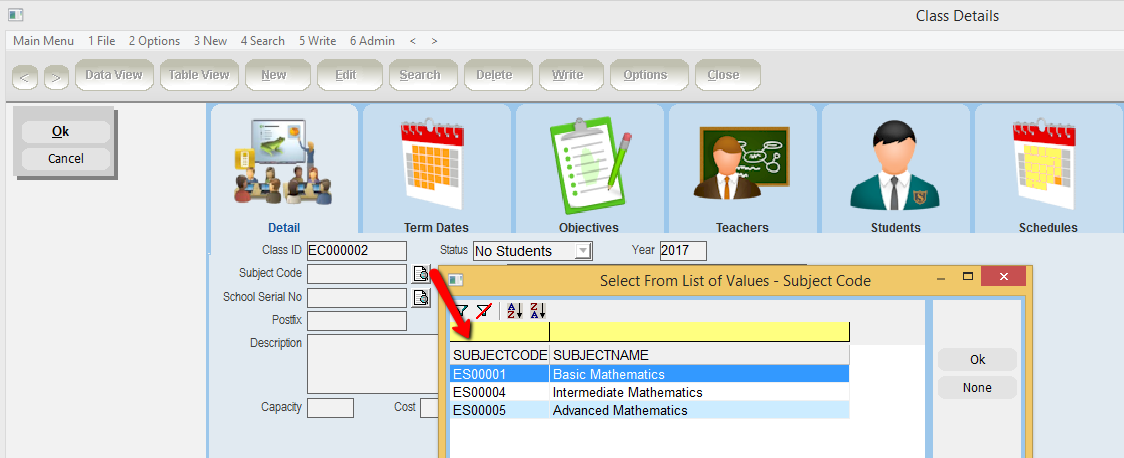
Task: Sort list descending Z to A
Action: (x=538, y=311)
